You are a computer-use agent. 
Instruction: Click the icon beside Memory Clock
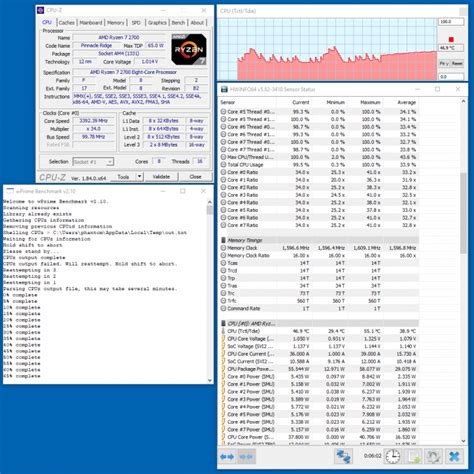(223, 248)
